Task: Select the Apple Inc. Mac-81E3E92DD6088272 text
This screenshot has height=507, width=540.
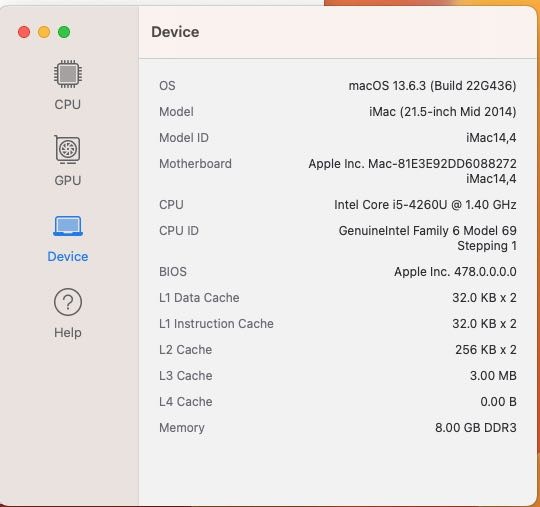Action: click(x=412, y=164)
